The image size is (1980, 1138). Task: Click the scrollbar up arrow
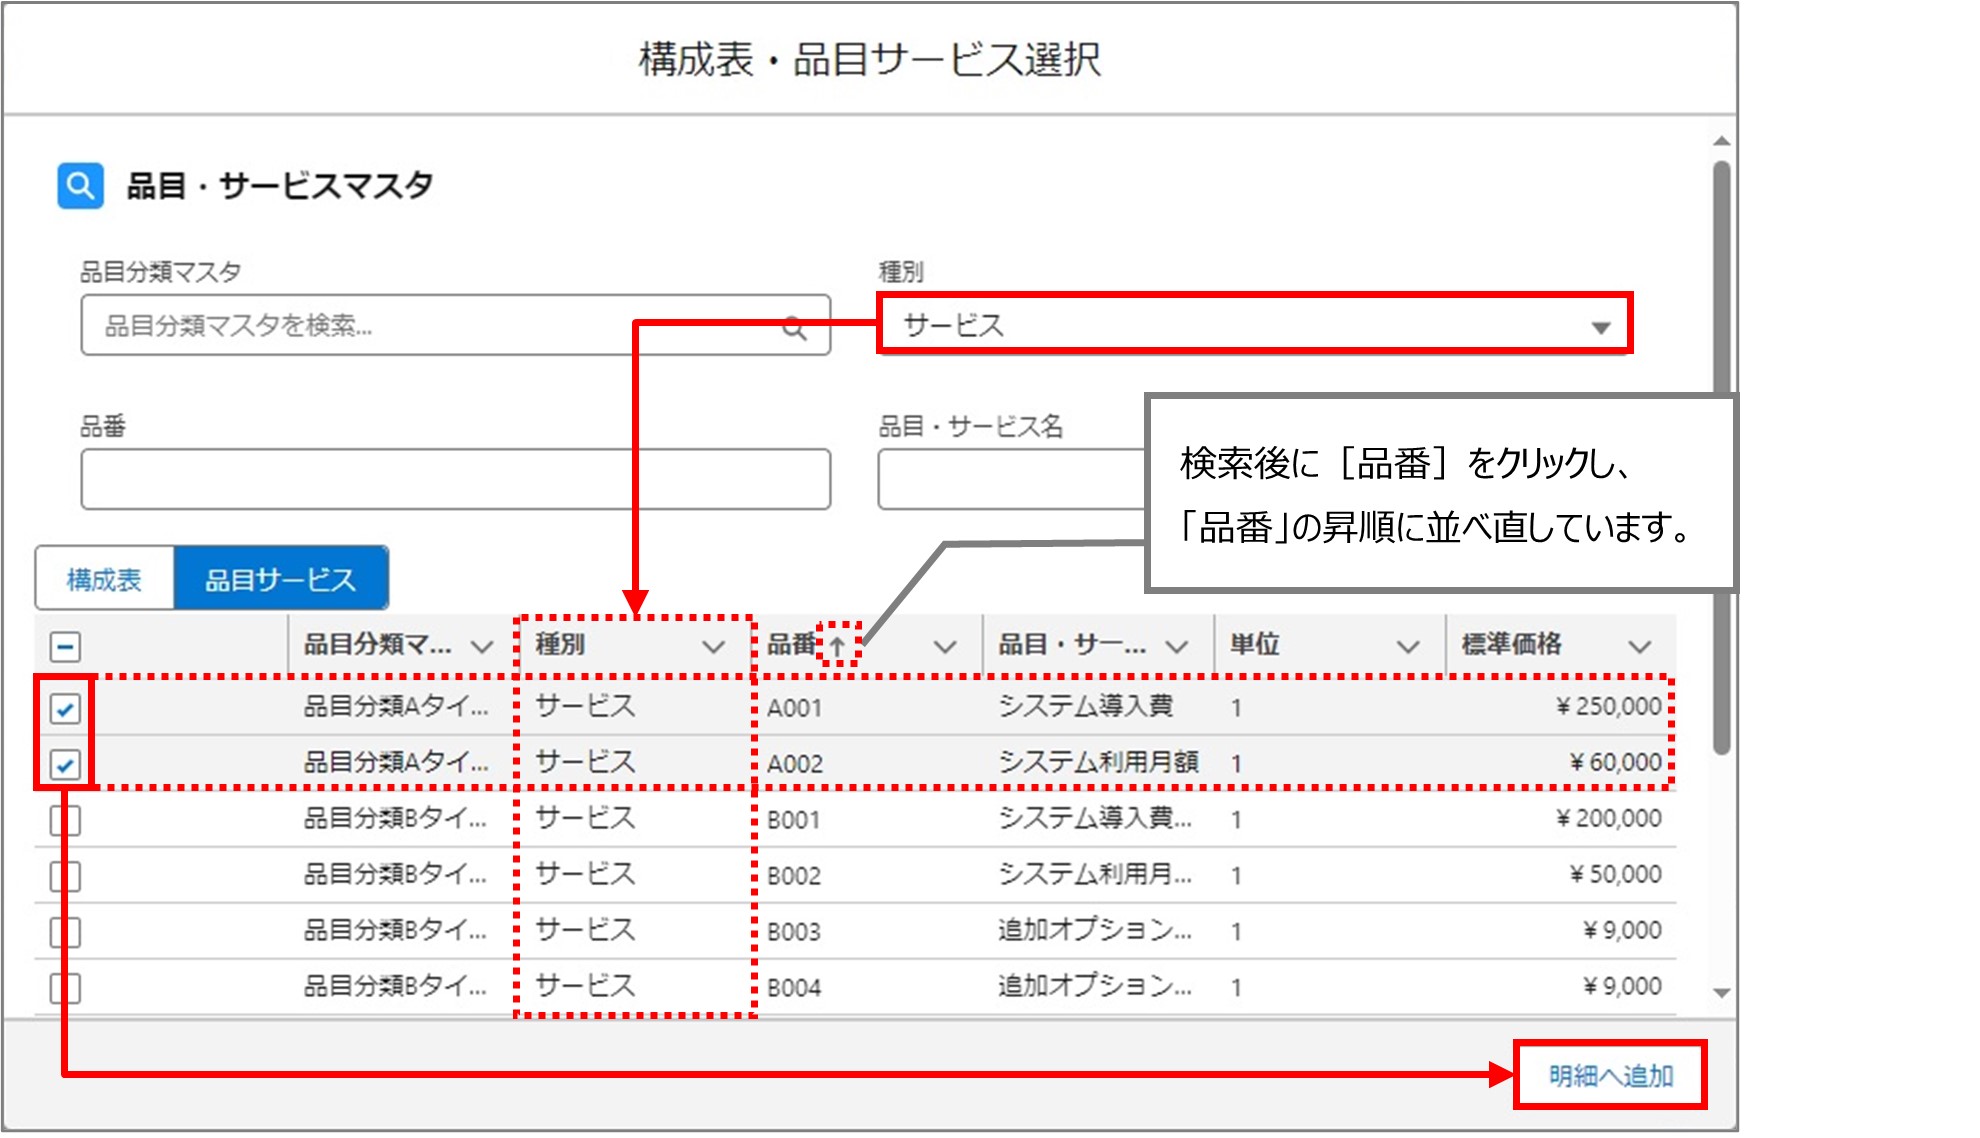click(1721, 141)
